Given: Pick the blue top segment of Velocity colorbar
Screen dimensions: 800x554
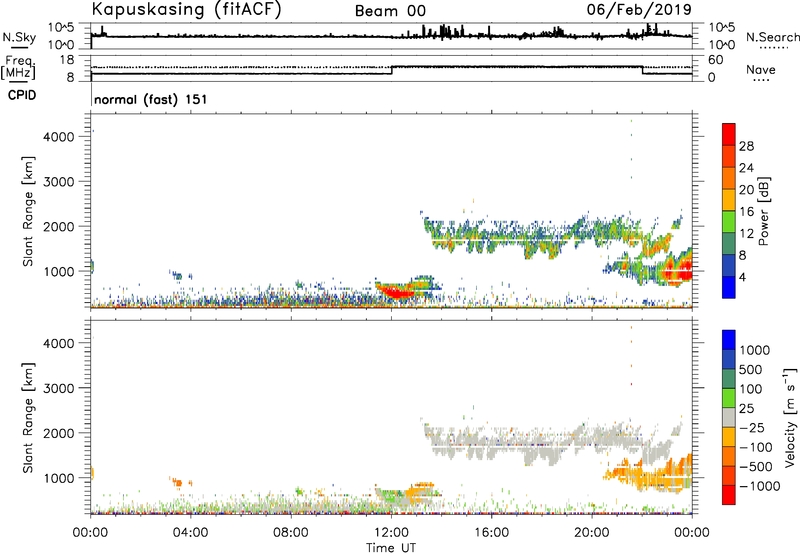Looking at the screenshot, I should (729, 340).
